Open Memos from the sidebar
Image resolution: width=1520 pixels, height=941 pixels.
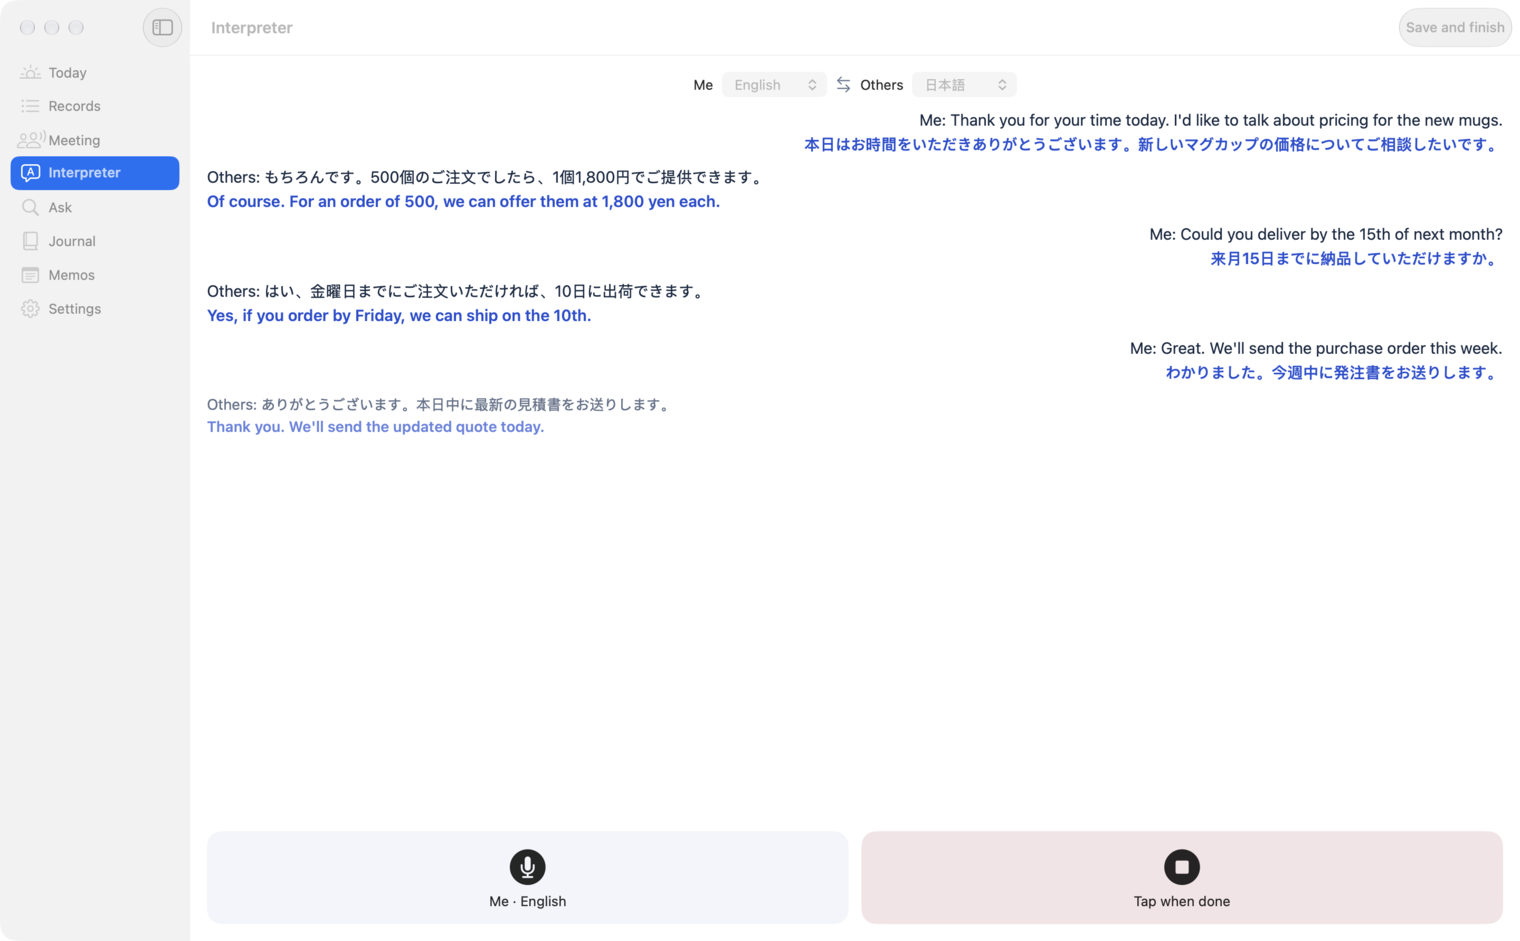tap(95, 275)
